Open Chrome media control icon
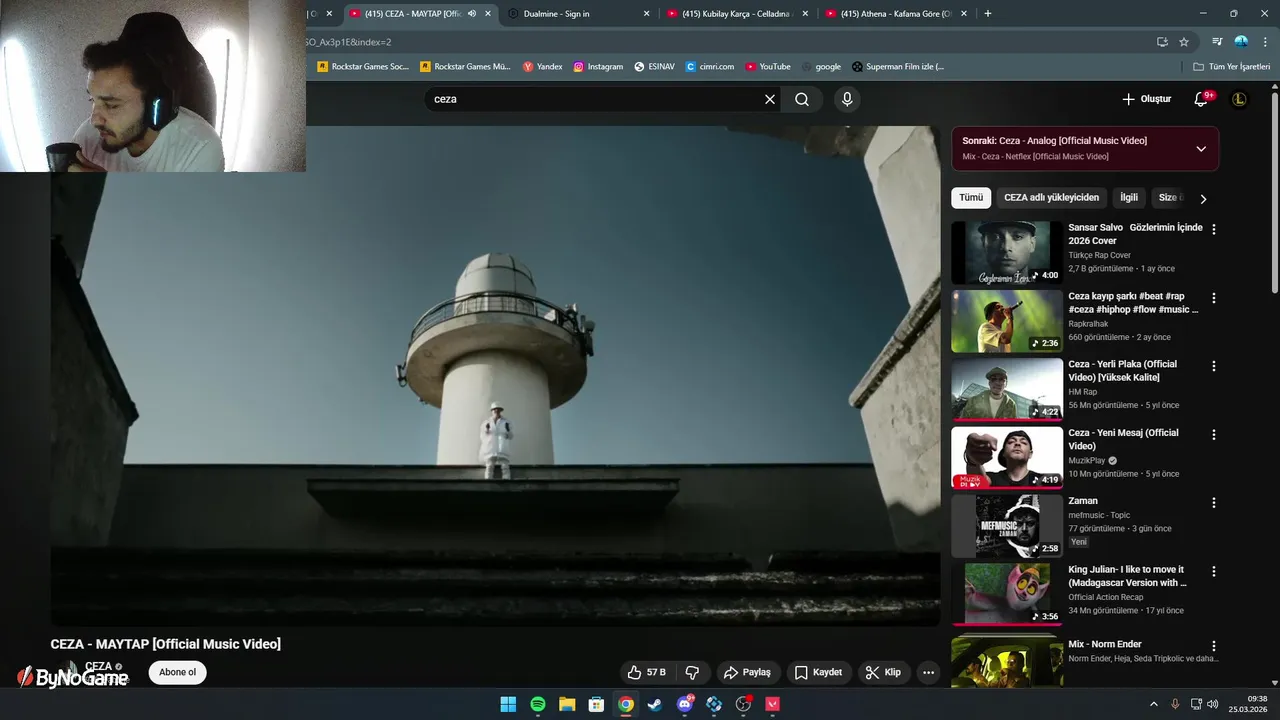 1217,42
